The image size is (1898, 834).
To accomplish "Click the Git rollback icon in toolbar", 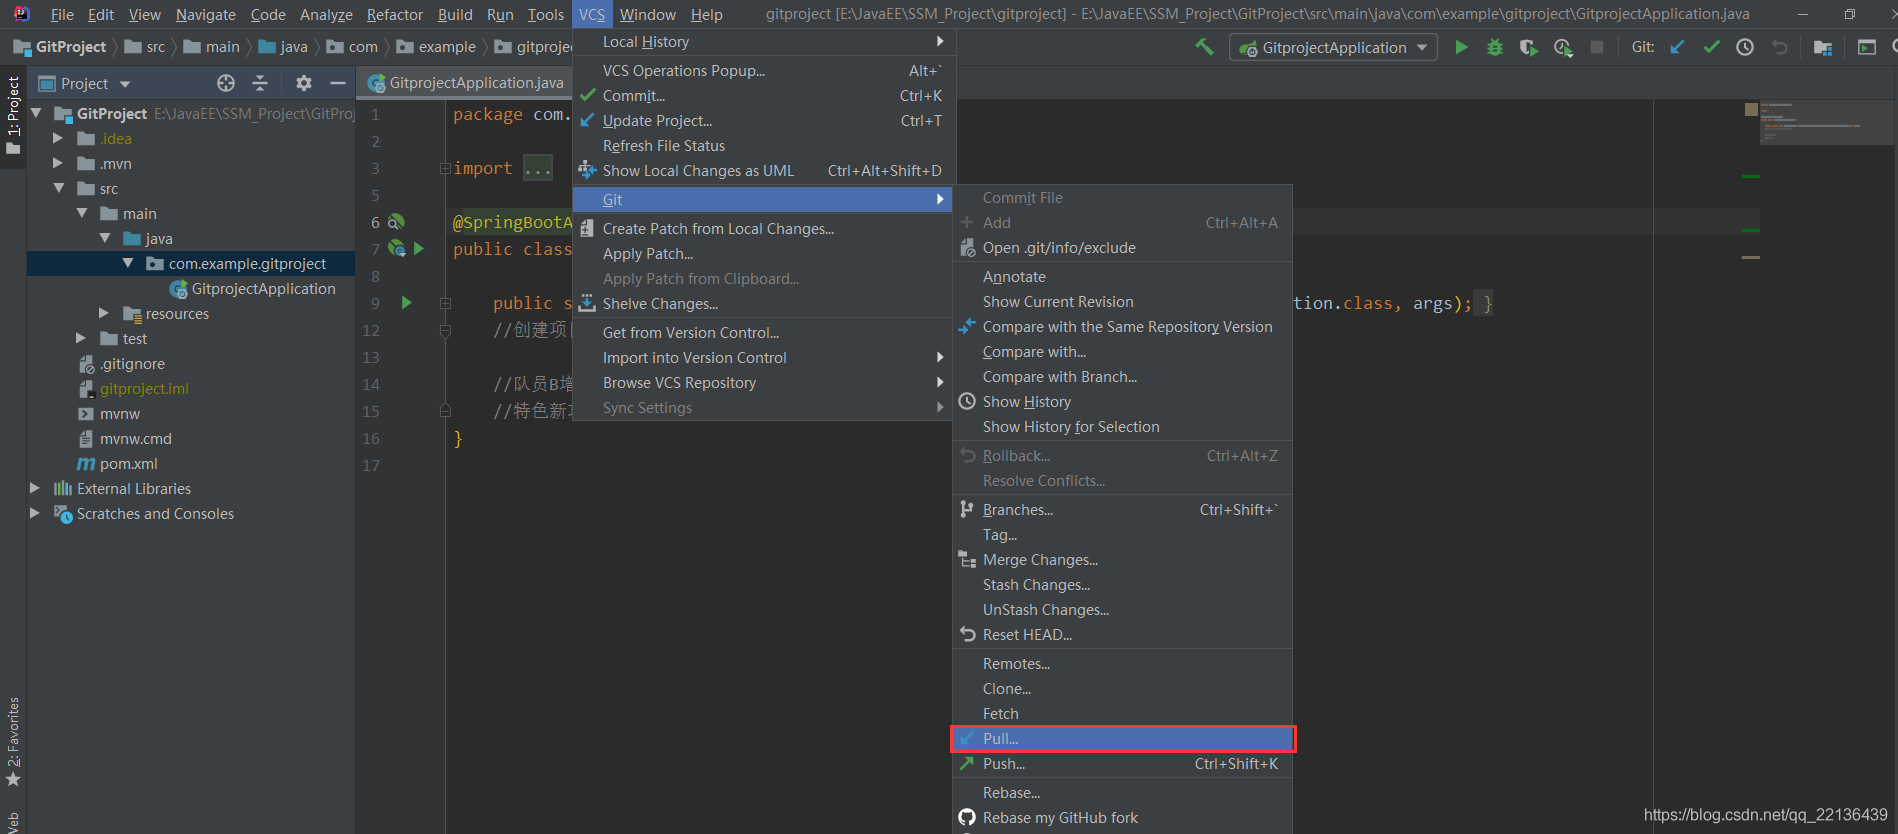I will (1779, 47).
